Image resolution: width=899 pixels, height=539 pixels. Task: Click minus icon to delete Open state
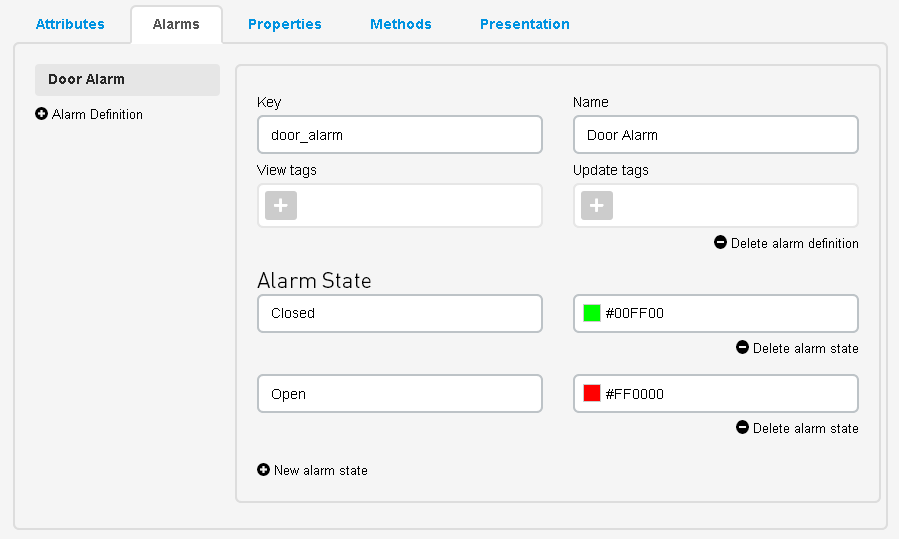click(x=742, y=427)
